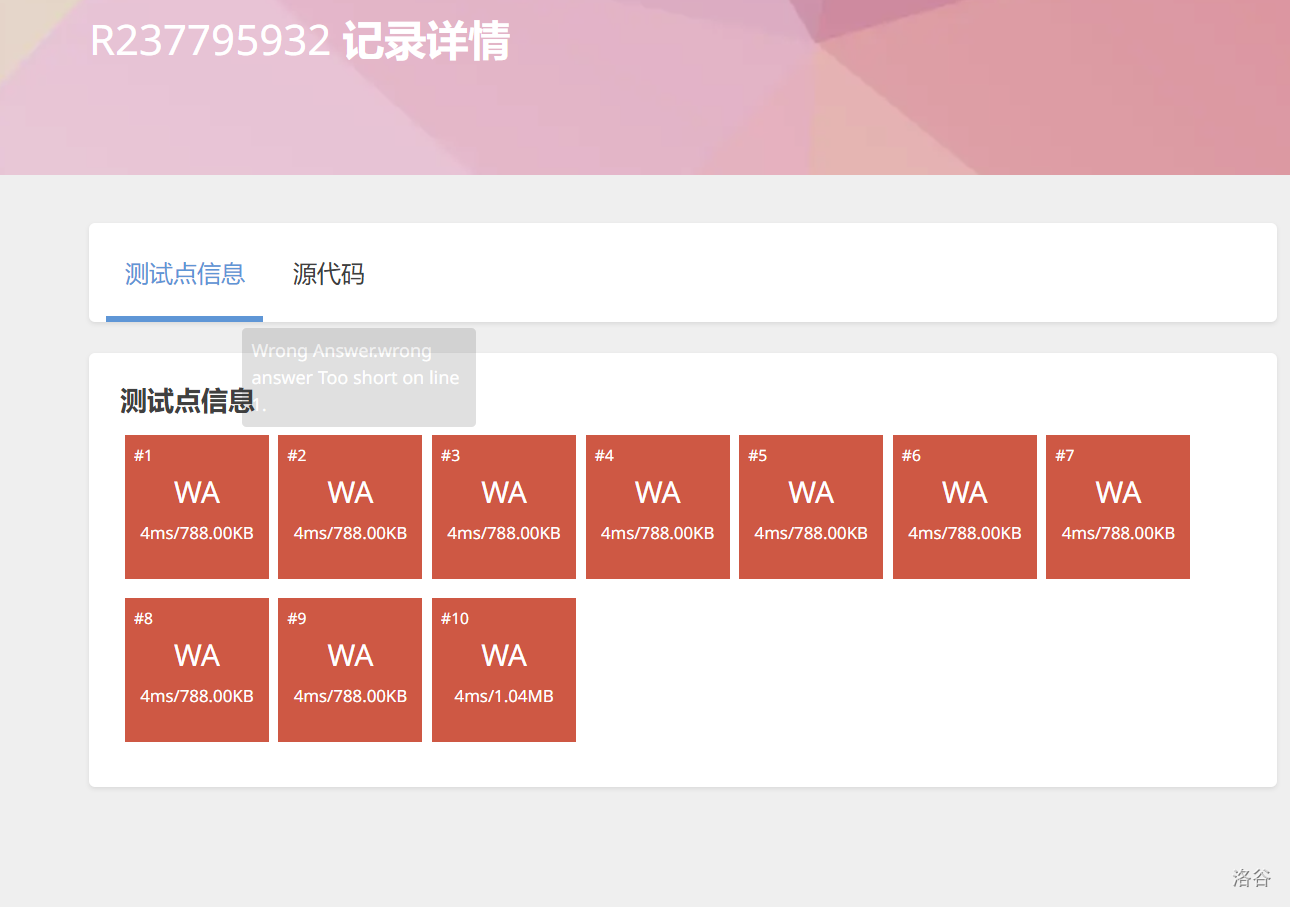Open test point #1 WA tile
Viewport: 1290px width, 907px height.
tap(197, 506)
